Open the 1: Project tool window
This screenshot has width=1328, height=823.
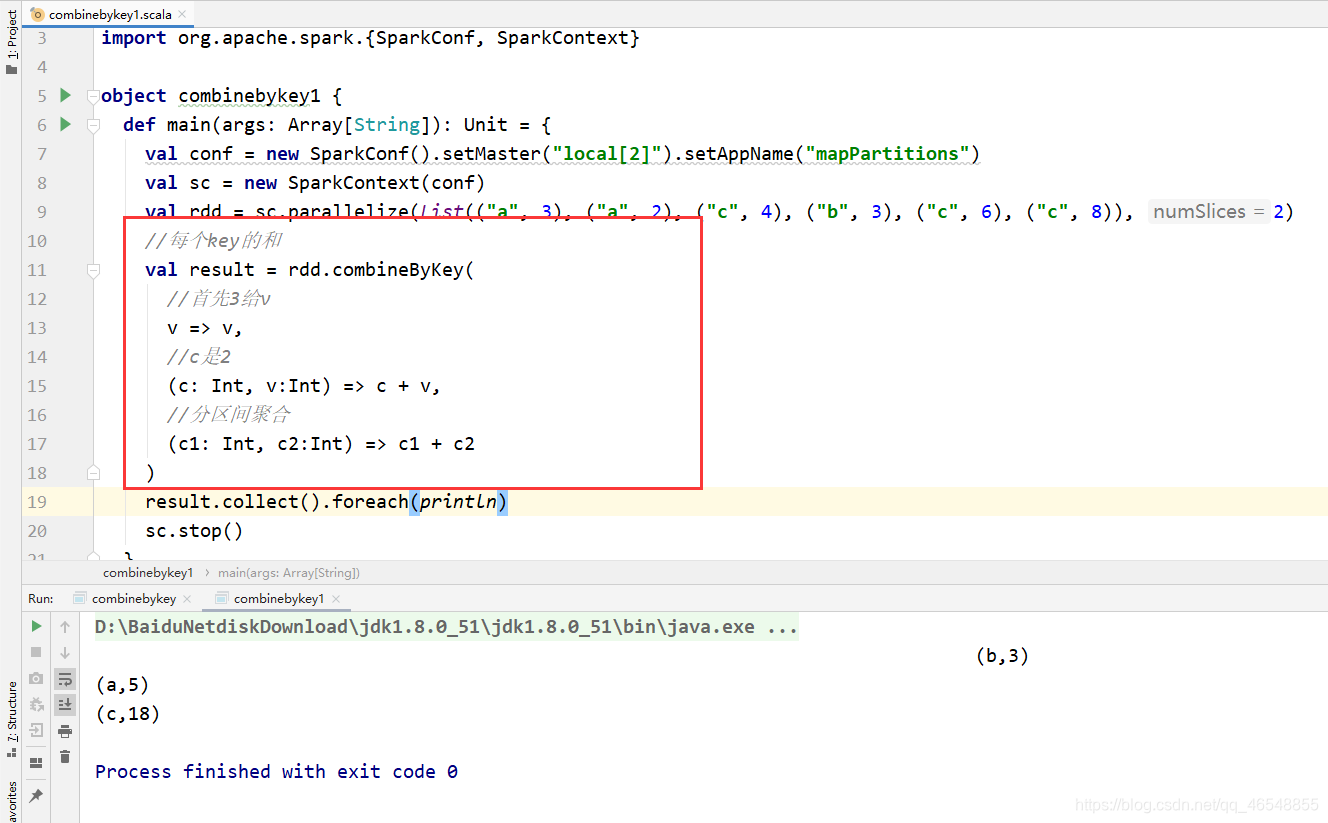[x=11, y=43]
